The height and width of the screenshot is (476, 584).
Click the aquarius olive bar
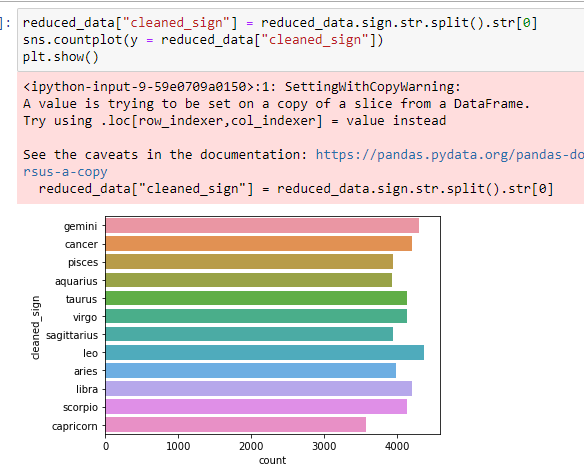click(x=249, y=280)
